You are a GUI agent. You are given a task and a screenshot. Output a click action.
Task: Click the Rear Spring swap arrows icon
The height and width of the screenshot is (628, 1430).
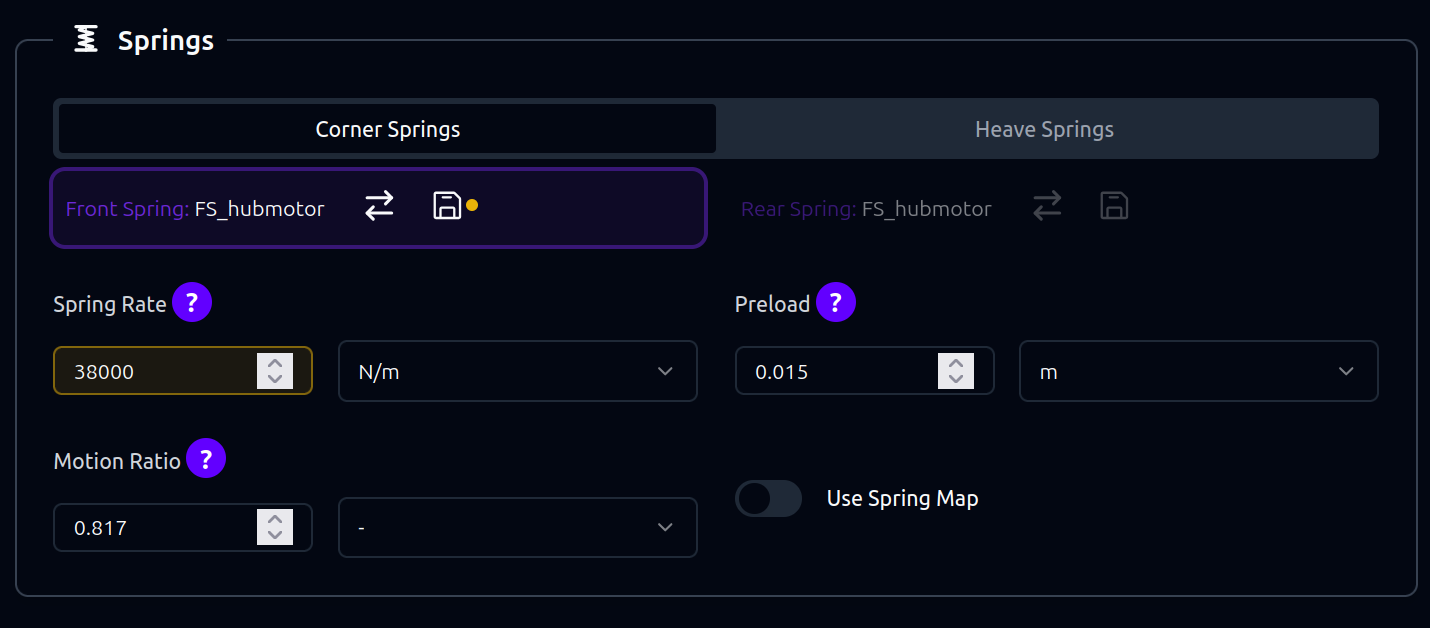[1047, 207]
